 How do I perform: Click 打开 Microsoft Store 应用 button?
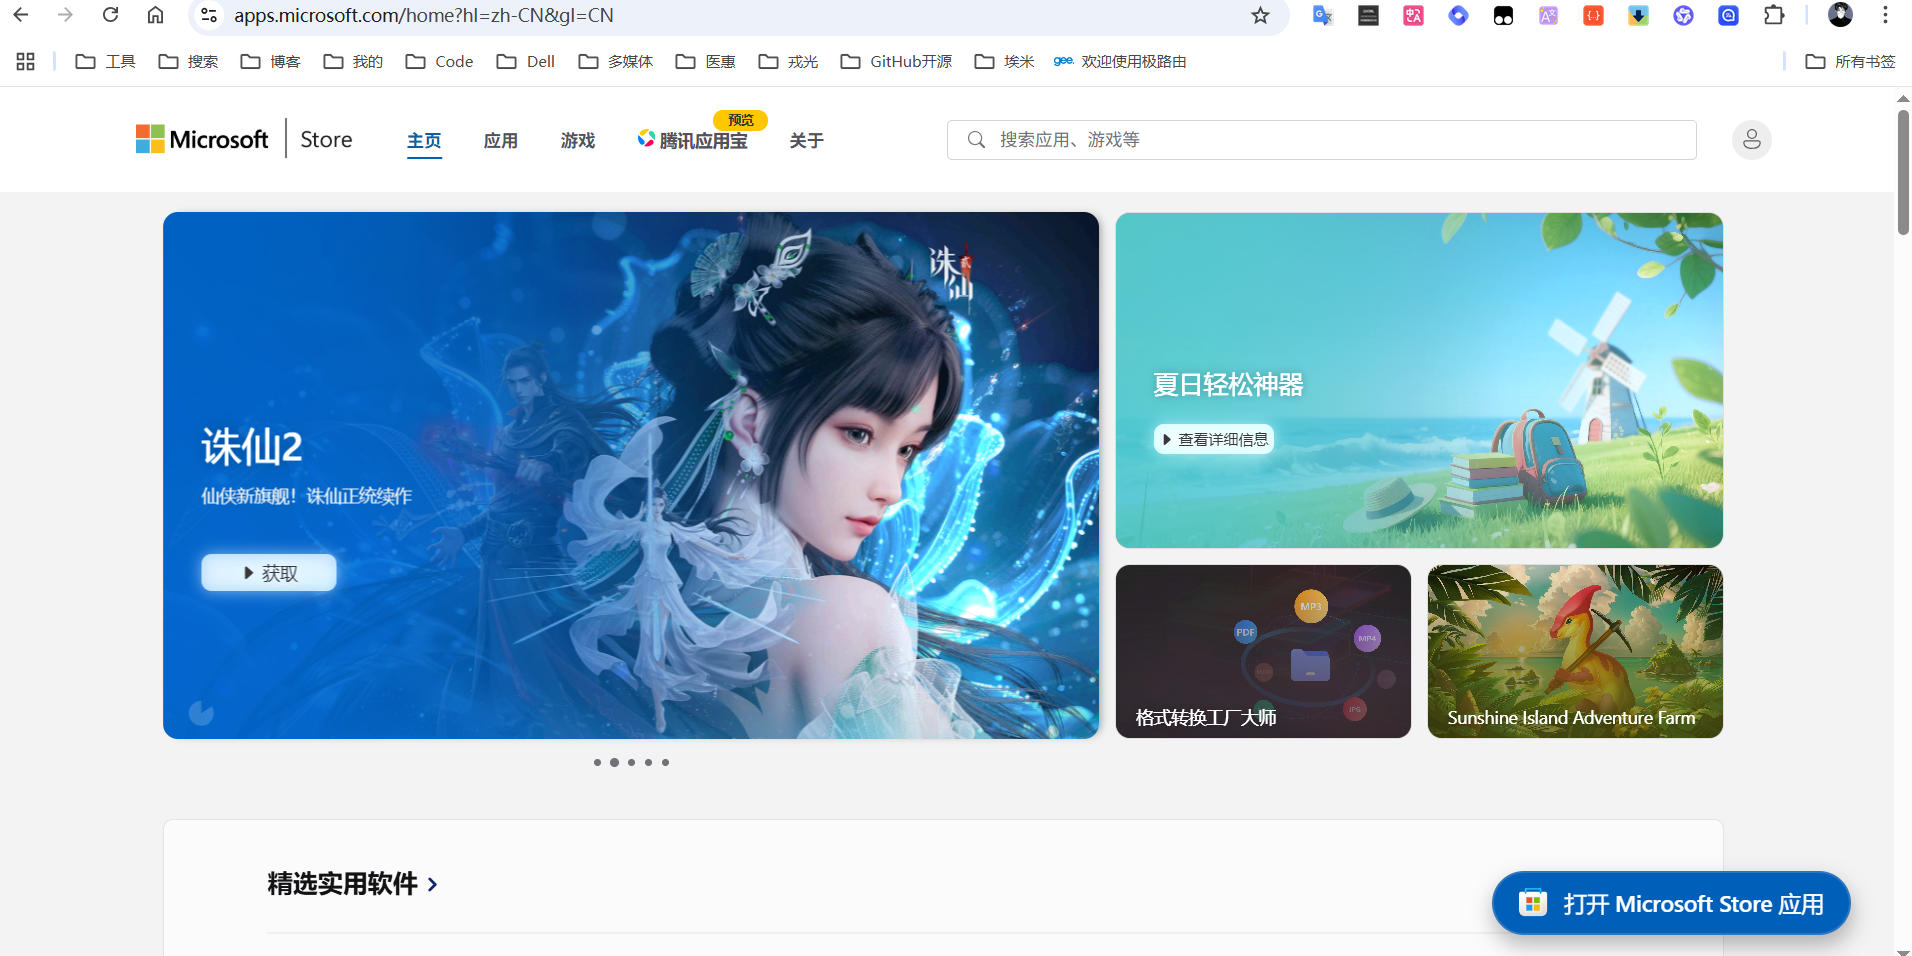click(x=1671, y=903)
